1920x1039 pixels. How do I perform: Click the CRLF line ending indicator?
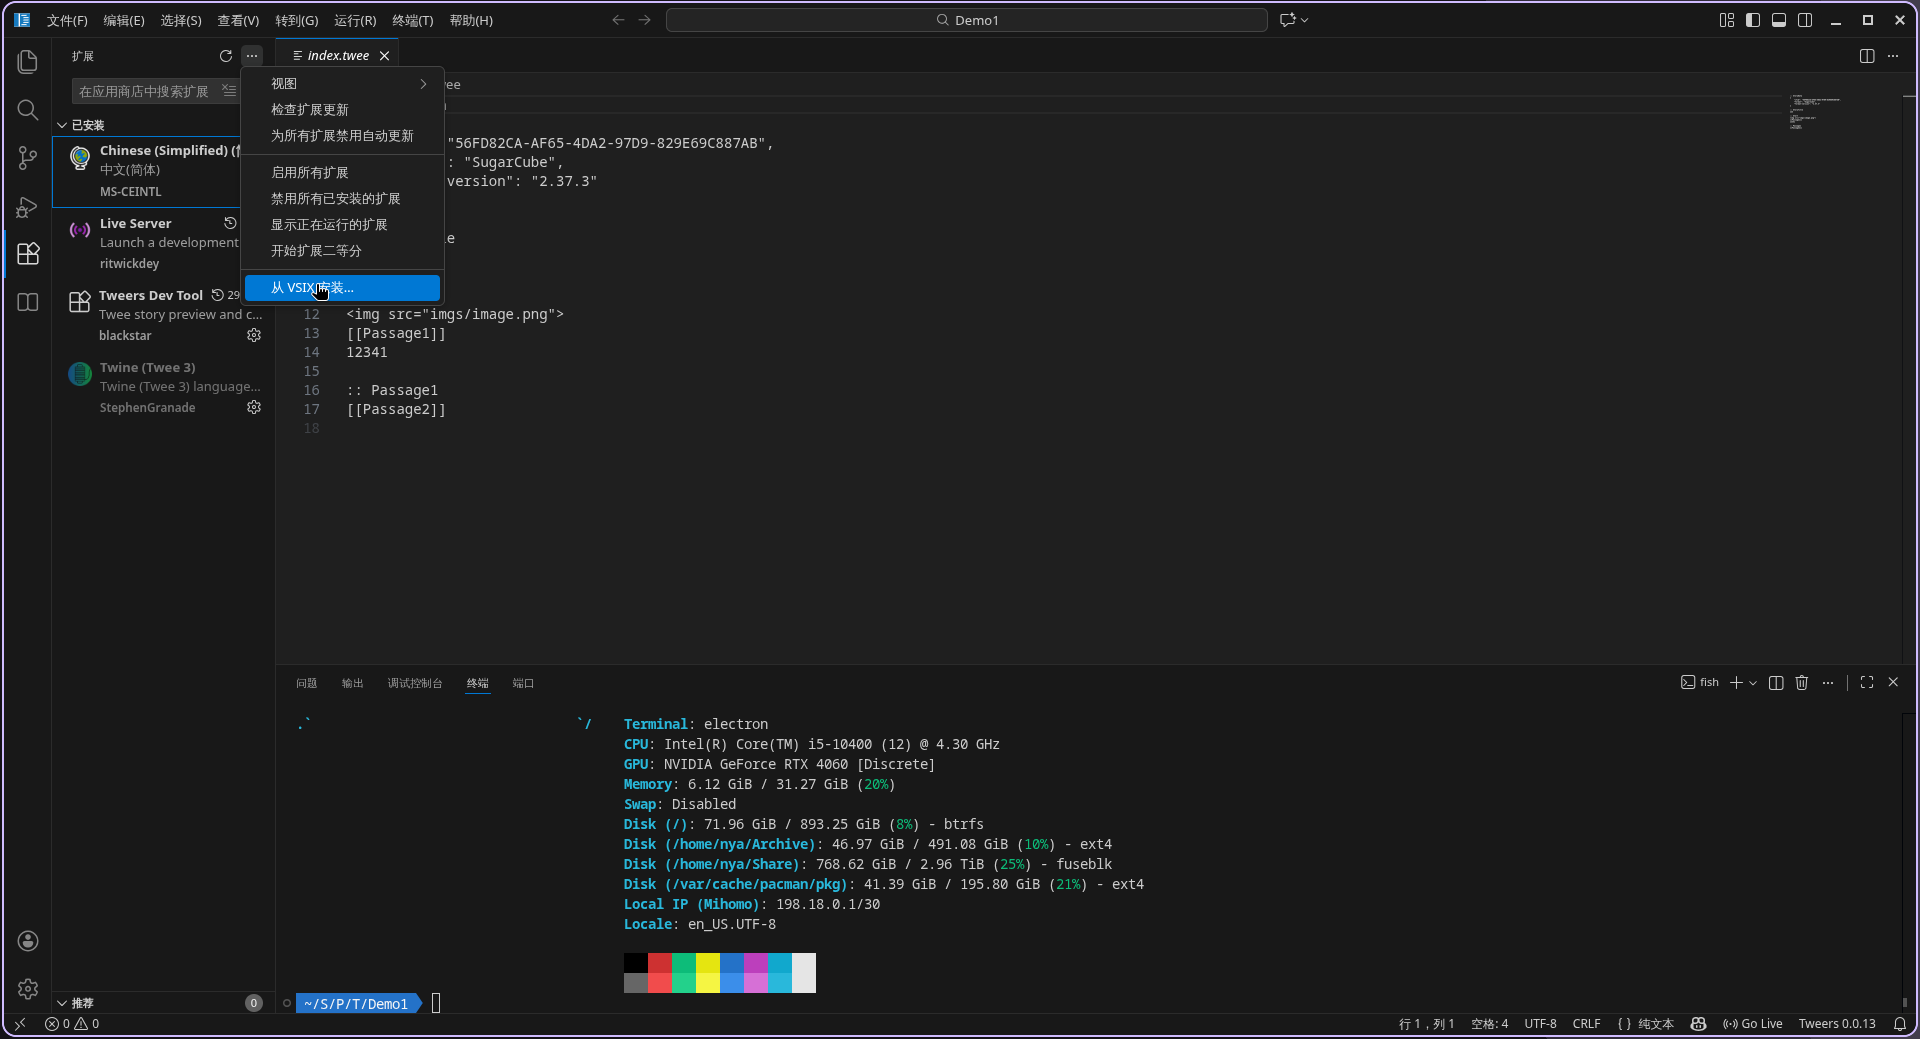[1586, 1024]
